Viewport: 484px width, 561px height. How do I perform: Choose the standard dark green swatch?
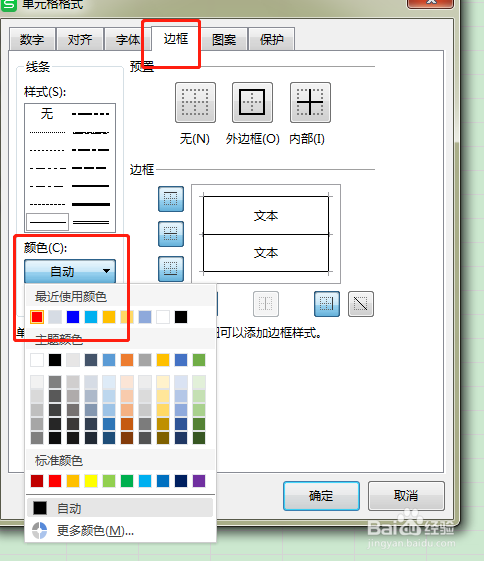pos(127,481)
